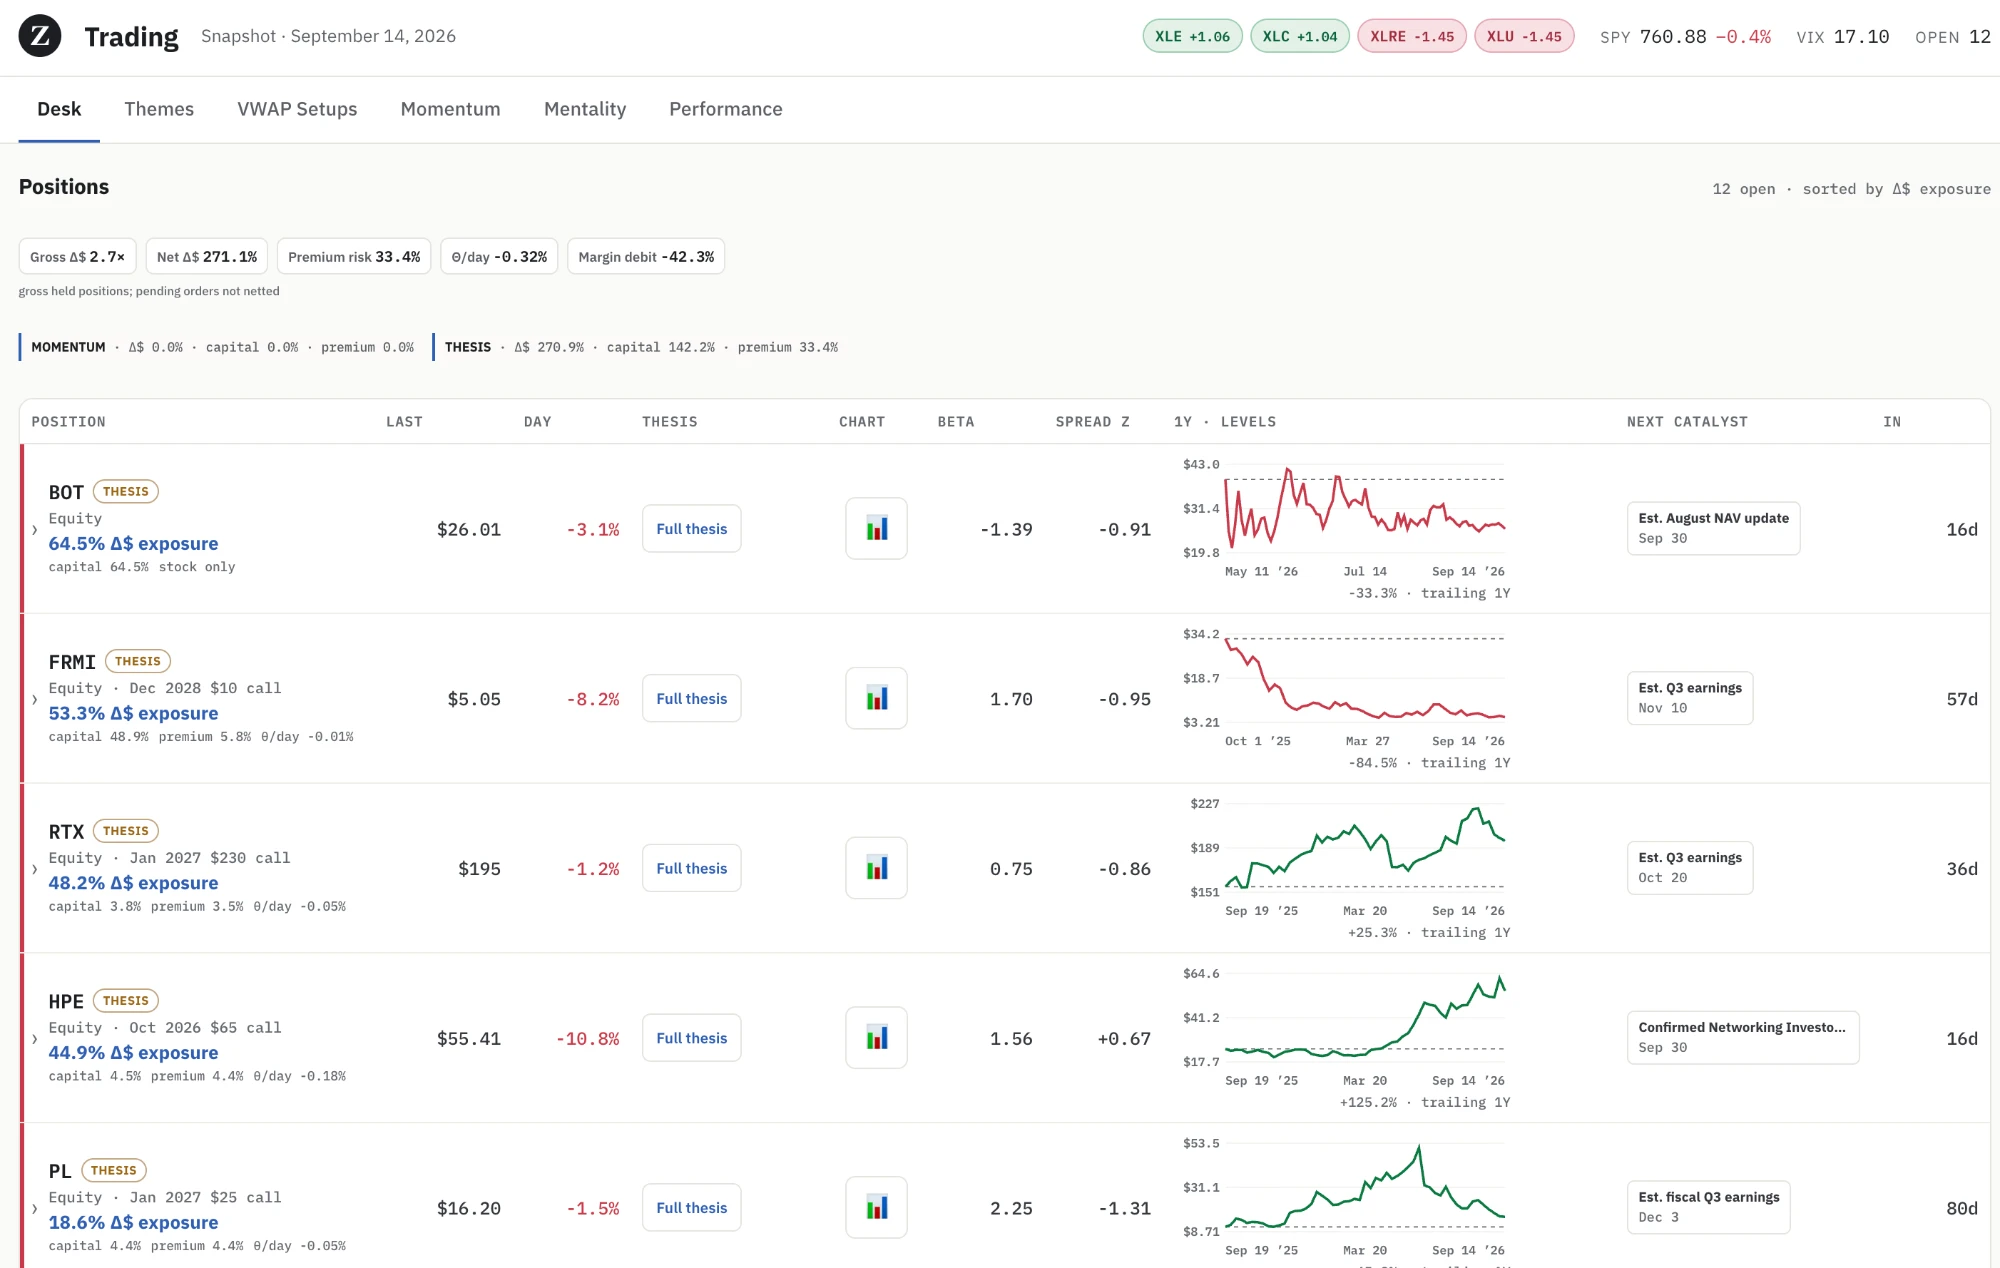This screenshot has width=2000, height=1268.
Task: Click the Premium risk 33.4% chip
Action: [354, 257]
